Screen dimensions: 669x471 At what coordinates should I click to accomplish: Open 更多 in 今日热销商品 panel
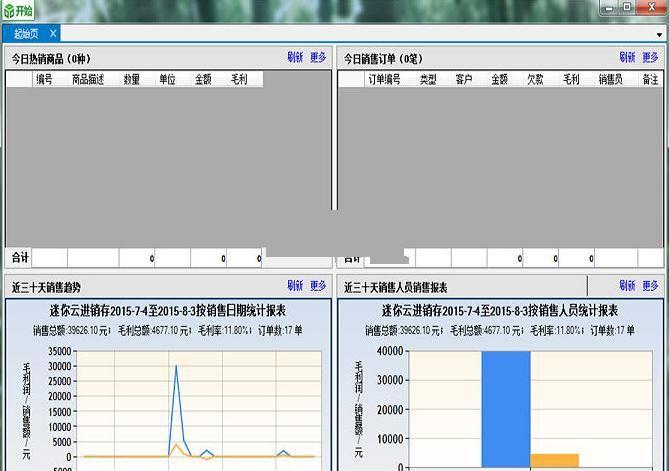[318, 57]
